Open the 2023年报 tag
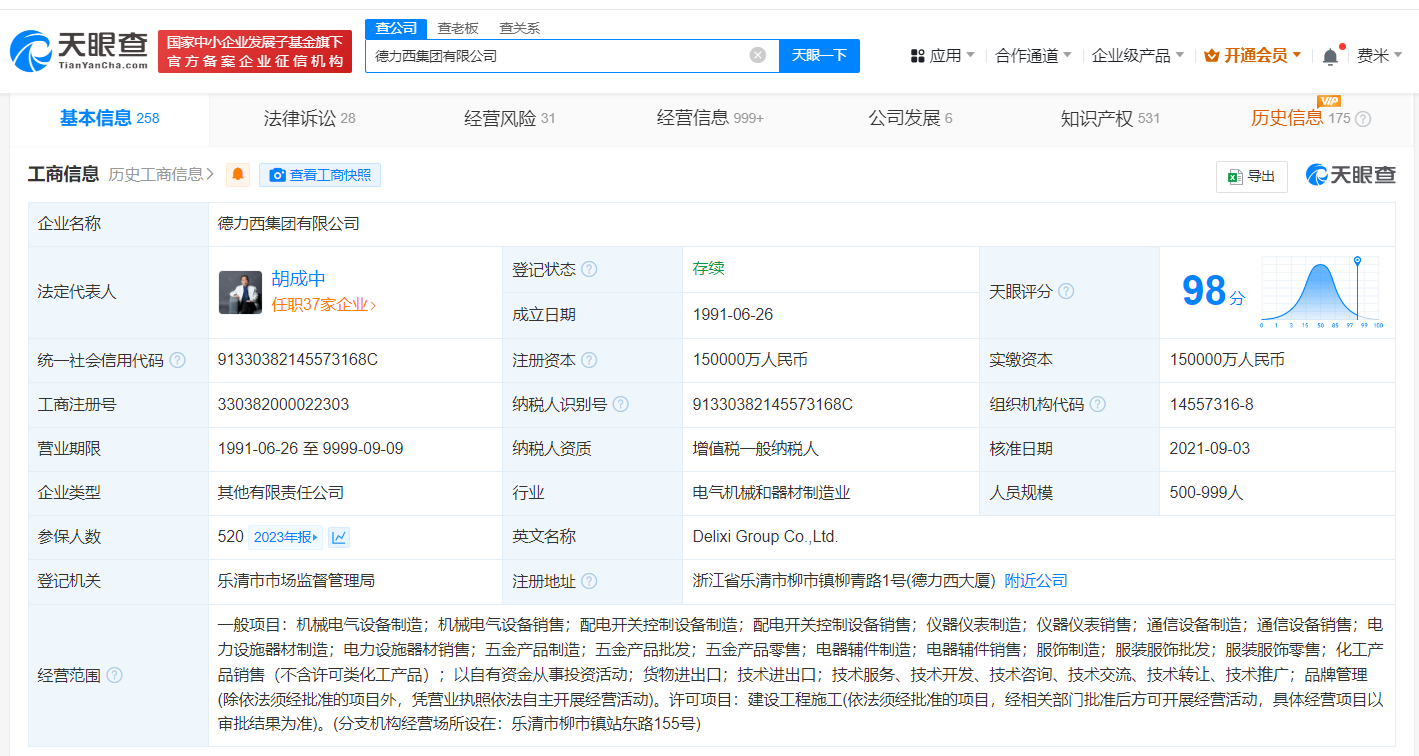Viewport: 1419px width, 756px height. click(286, 537)
